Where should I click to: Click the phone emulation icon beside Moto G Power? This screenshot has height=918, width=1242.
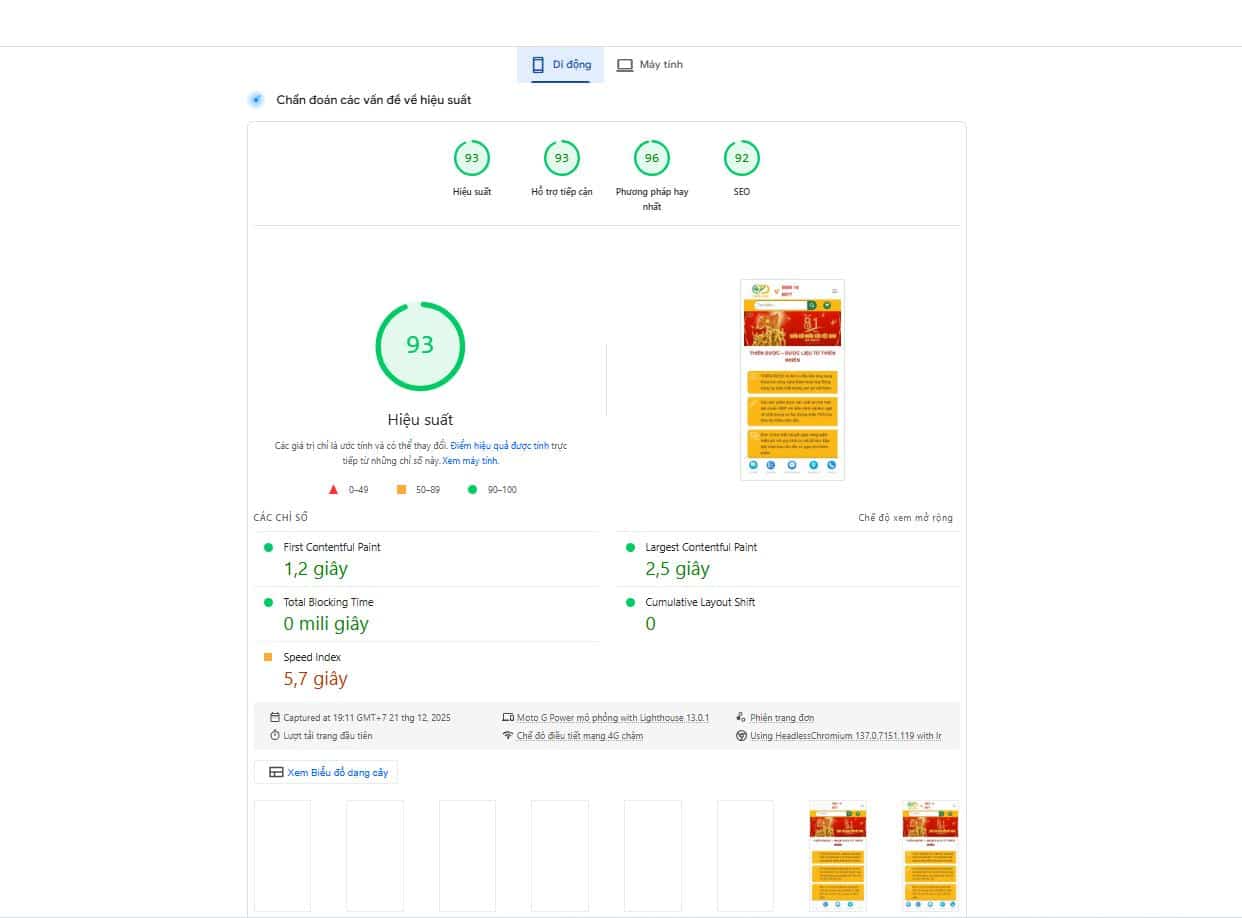[506, 717]
